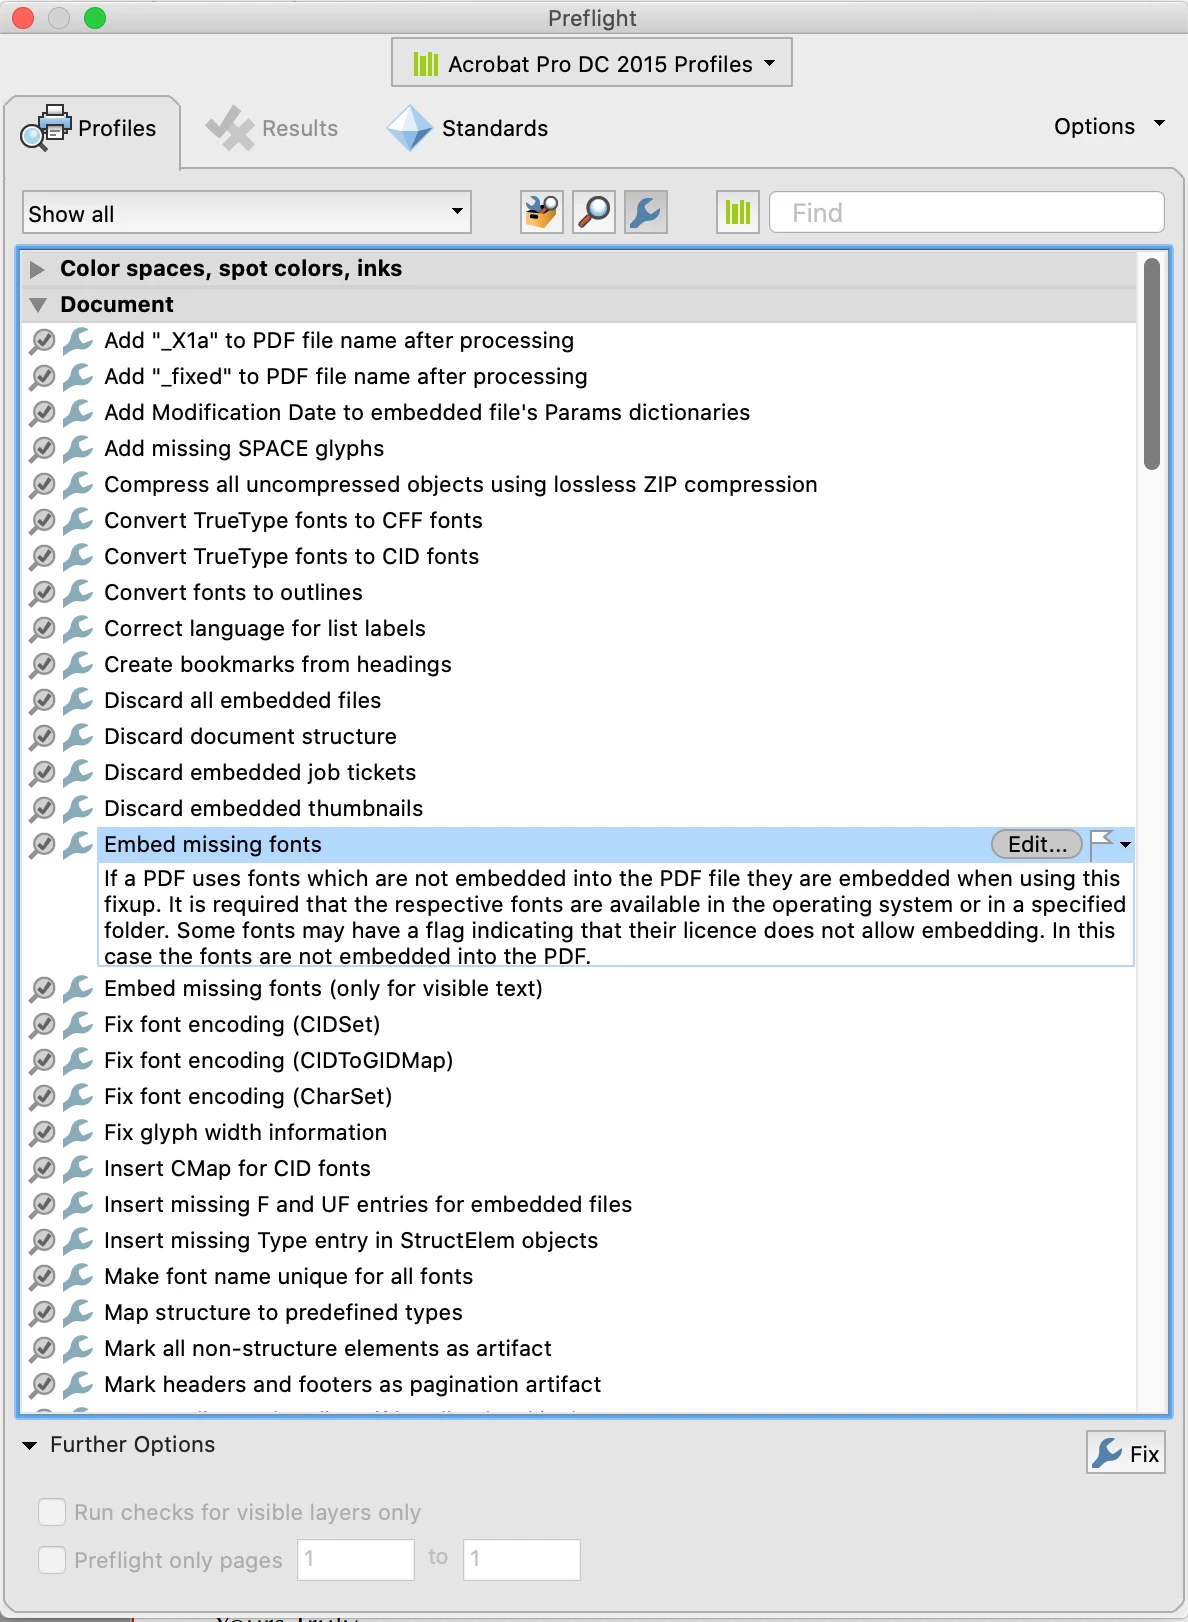Viewport: 1188px width, 1622px height.
Task: Click the Fix button
Action: pyautogui.click(x=1126, y=1452)
